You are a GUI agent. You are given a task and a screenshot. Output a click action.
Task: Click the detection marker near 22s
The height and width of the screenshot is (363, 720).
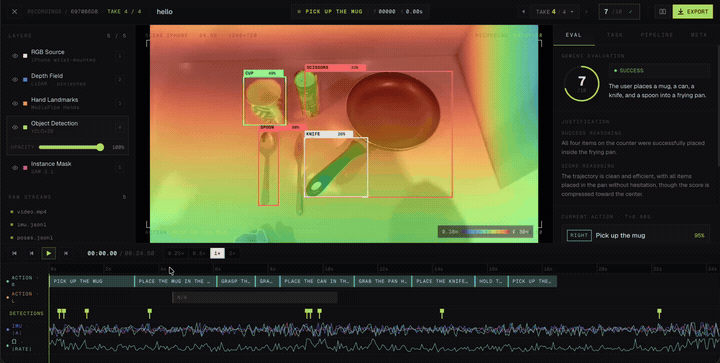pos(659,313)
